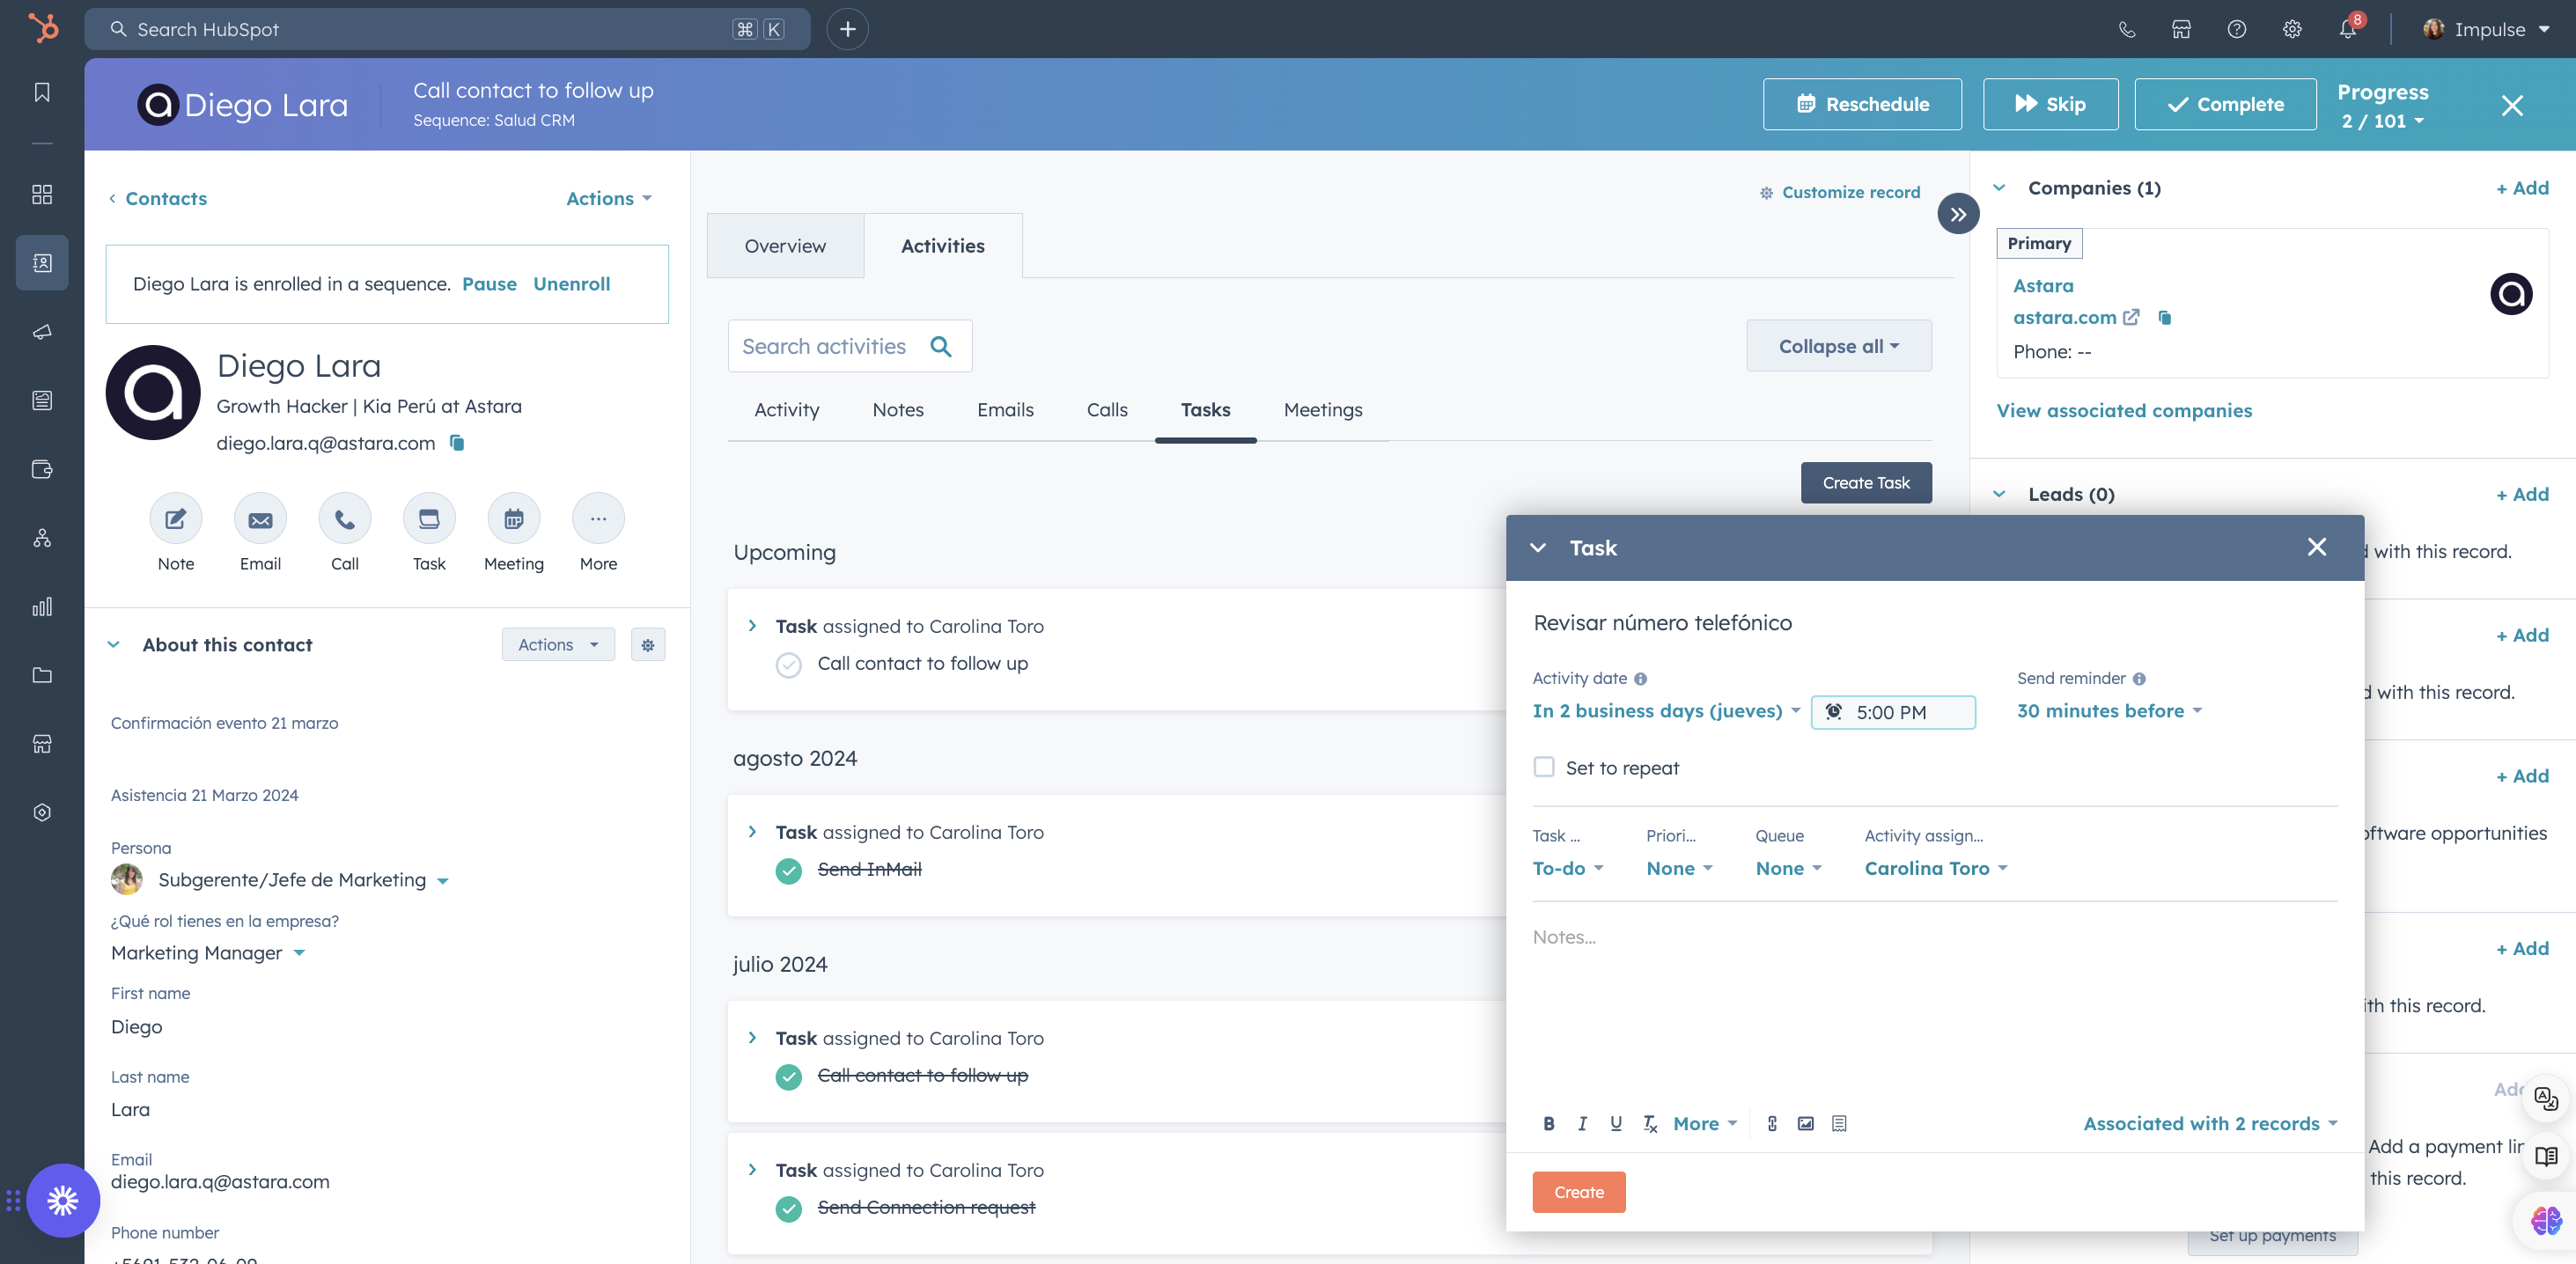The image size is (2576, 1264).
Task: Copy email address next to diego.lara.q@astara.com
Action: [457, 443]
